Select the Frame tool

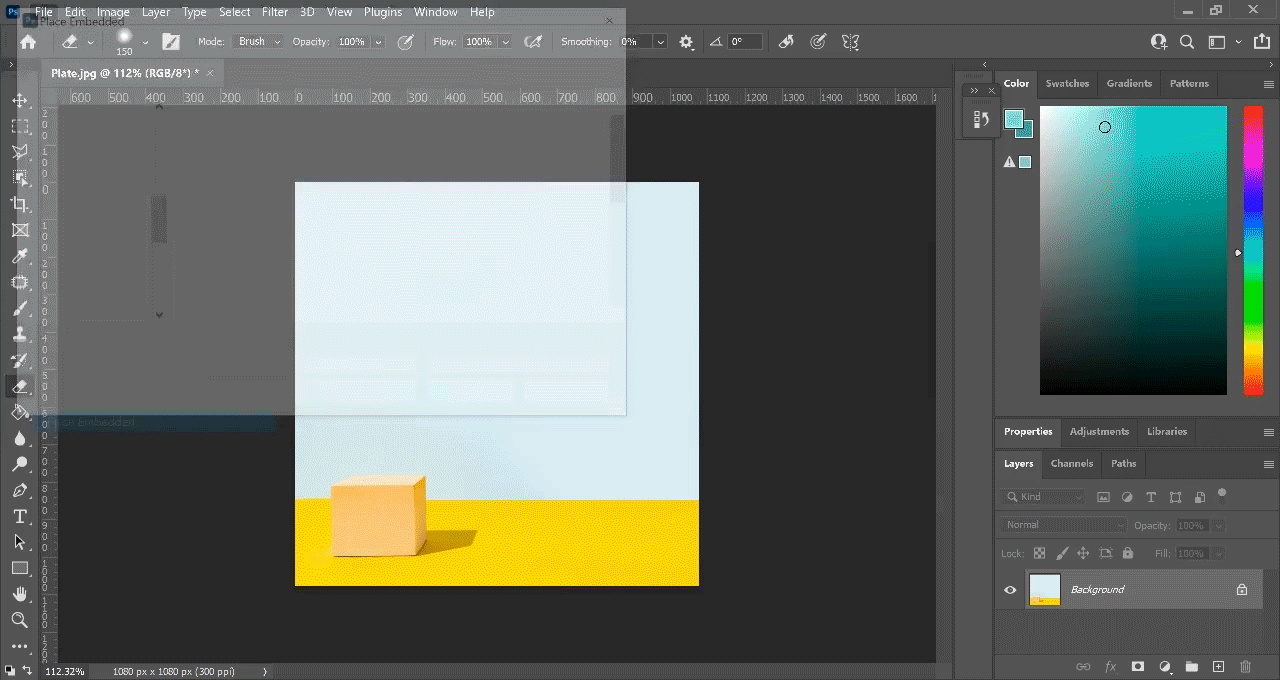click(x=20, y=230)
